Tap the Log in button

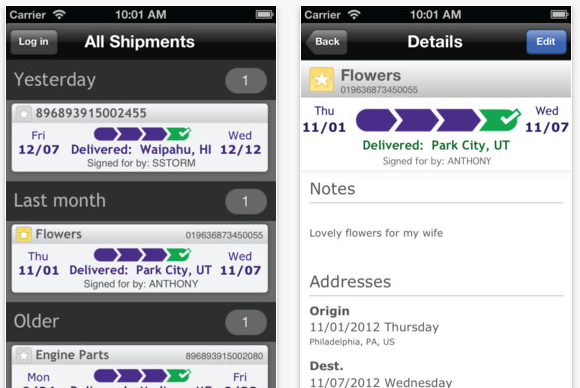click(34, 42)
